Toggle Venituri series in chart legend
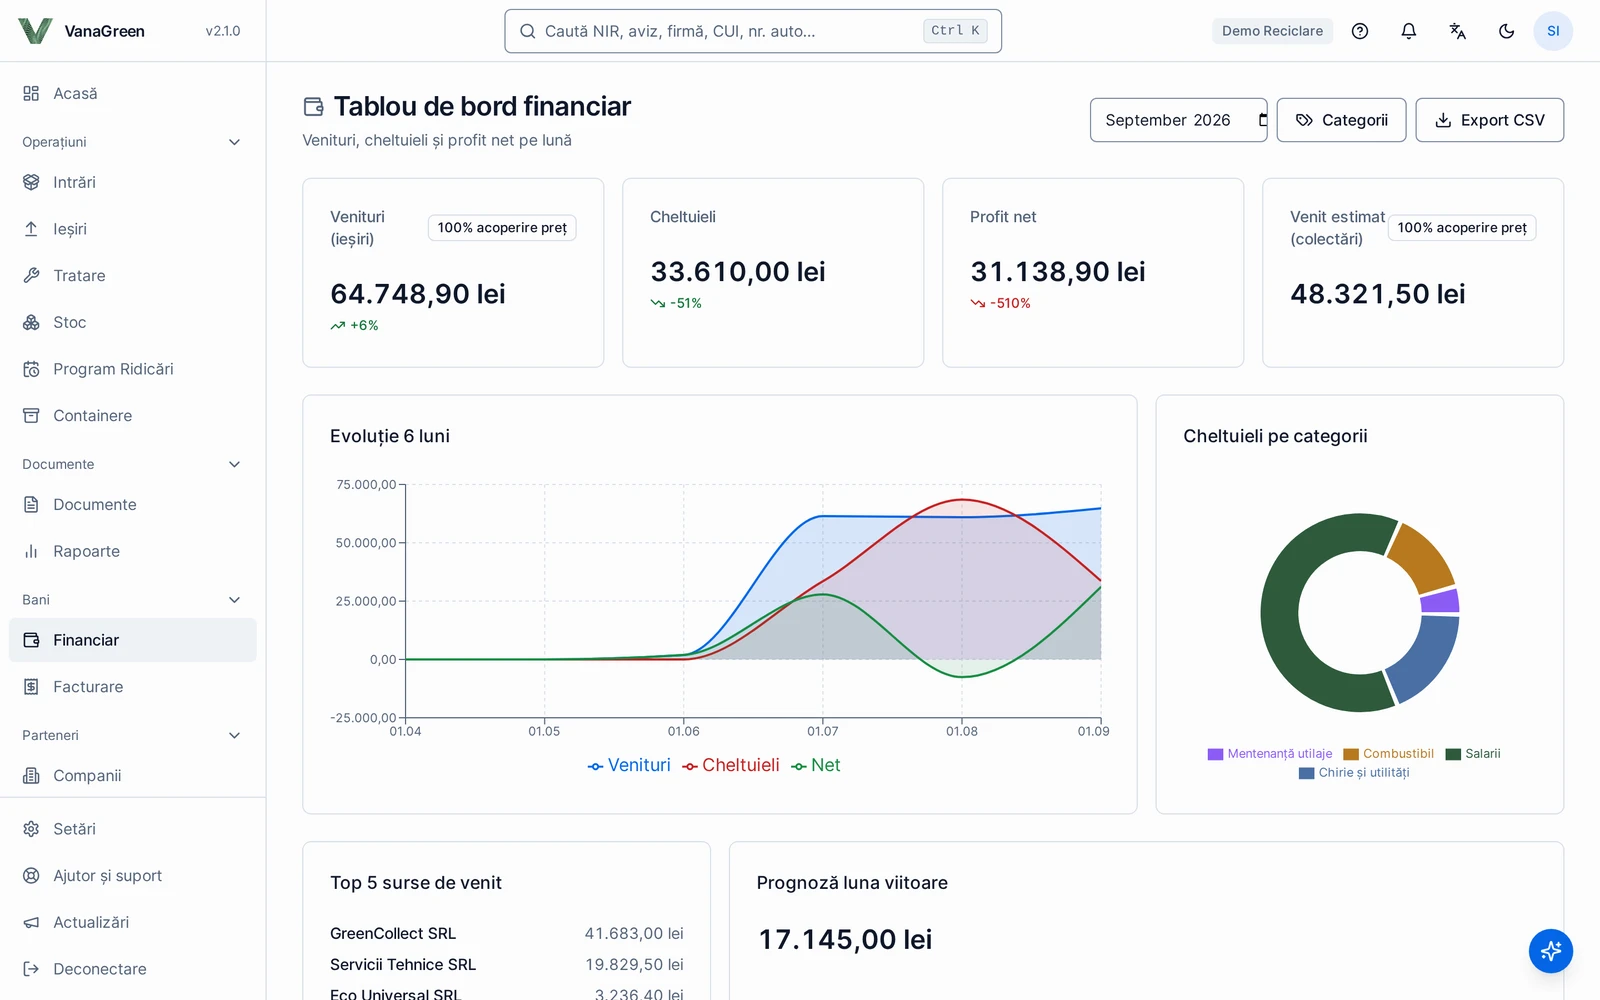Screen dimensions: 1600x1000 coord(629,765)
